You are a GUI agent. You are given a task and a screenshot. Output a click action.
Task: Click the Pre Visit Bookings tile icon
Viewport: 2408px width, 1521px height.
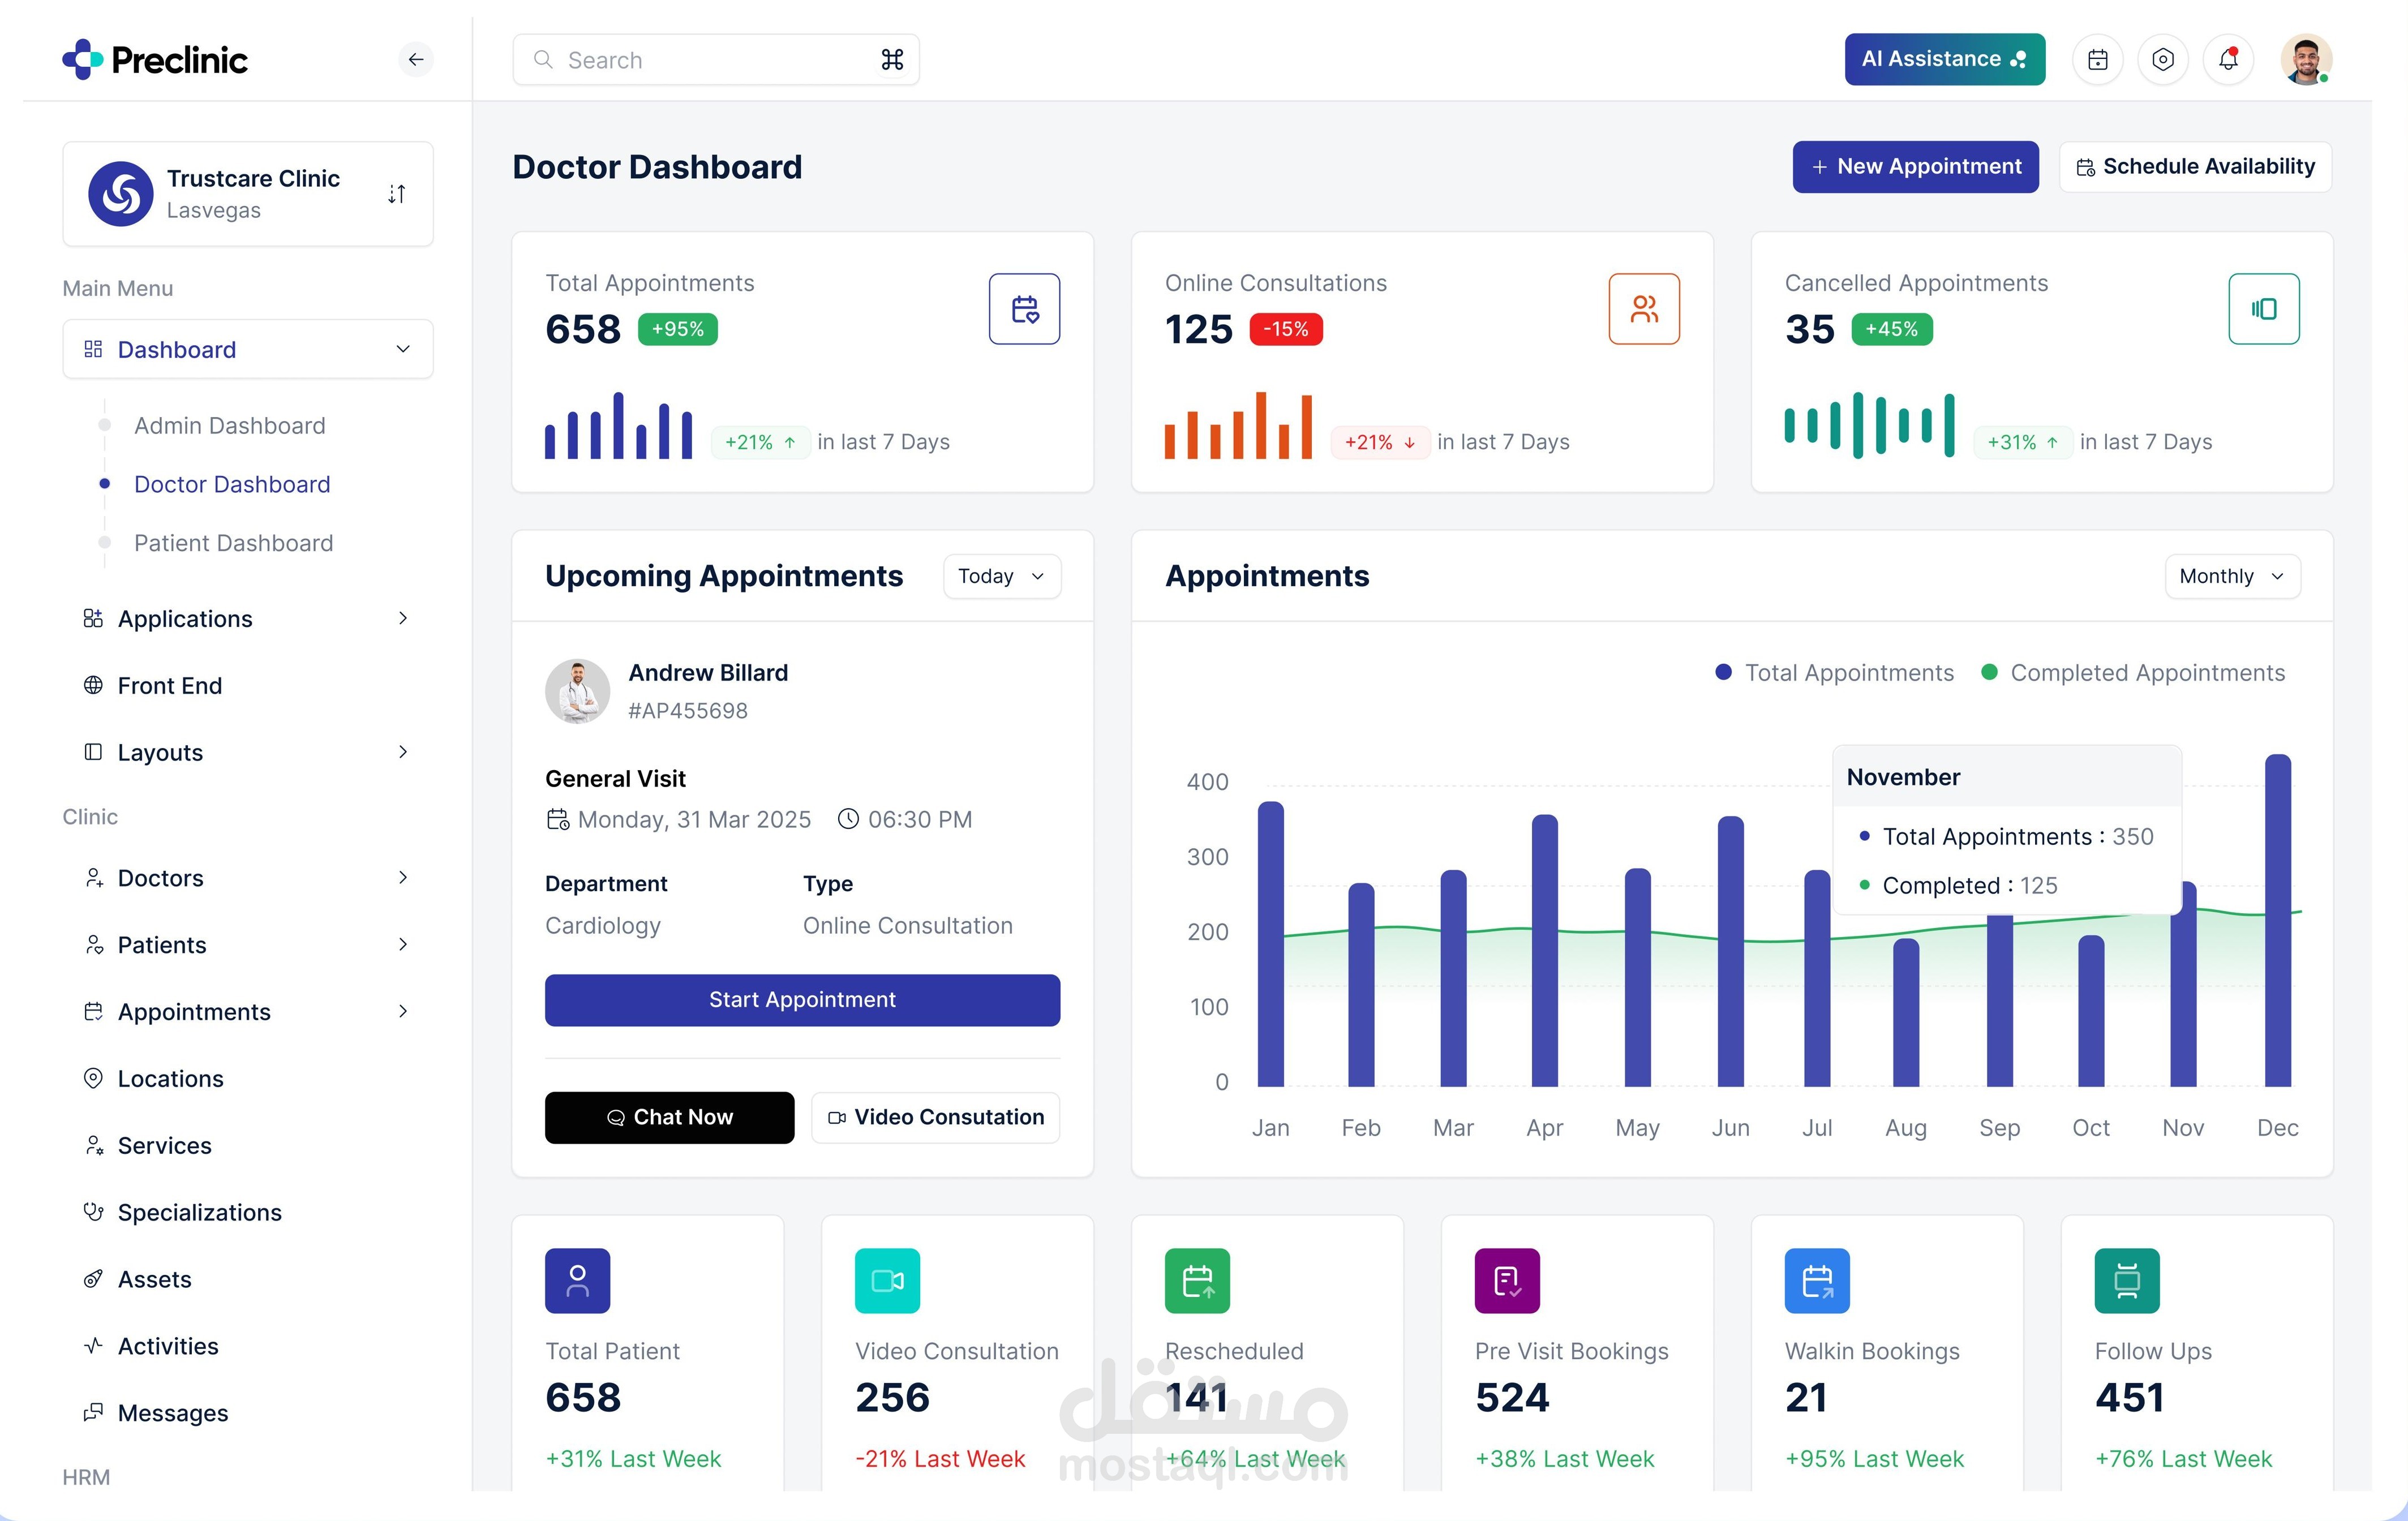(x=1508, y=1280)
